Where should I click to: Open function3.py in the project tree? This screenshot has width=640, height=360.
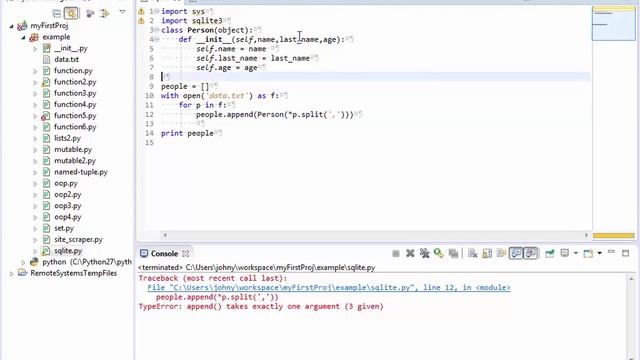coord(75,93)
